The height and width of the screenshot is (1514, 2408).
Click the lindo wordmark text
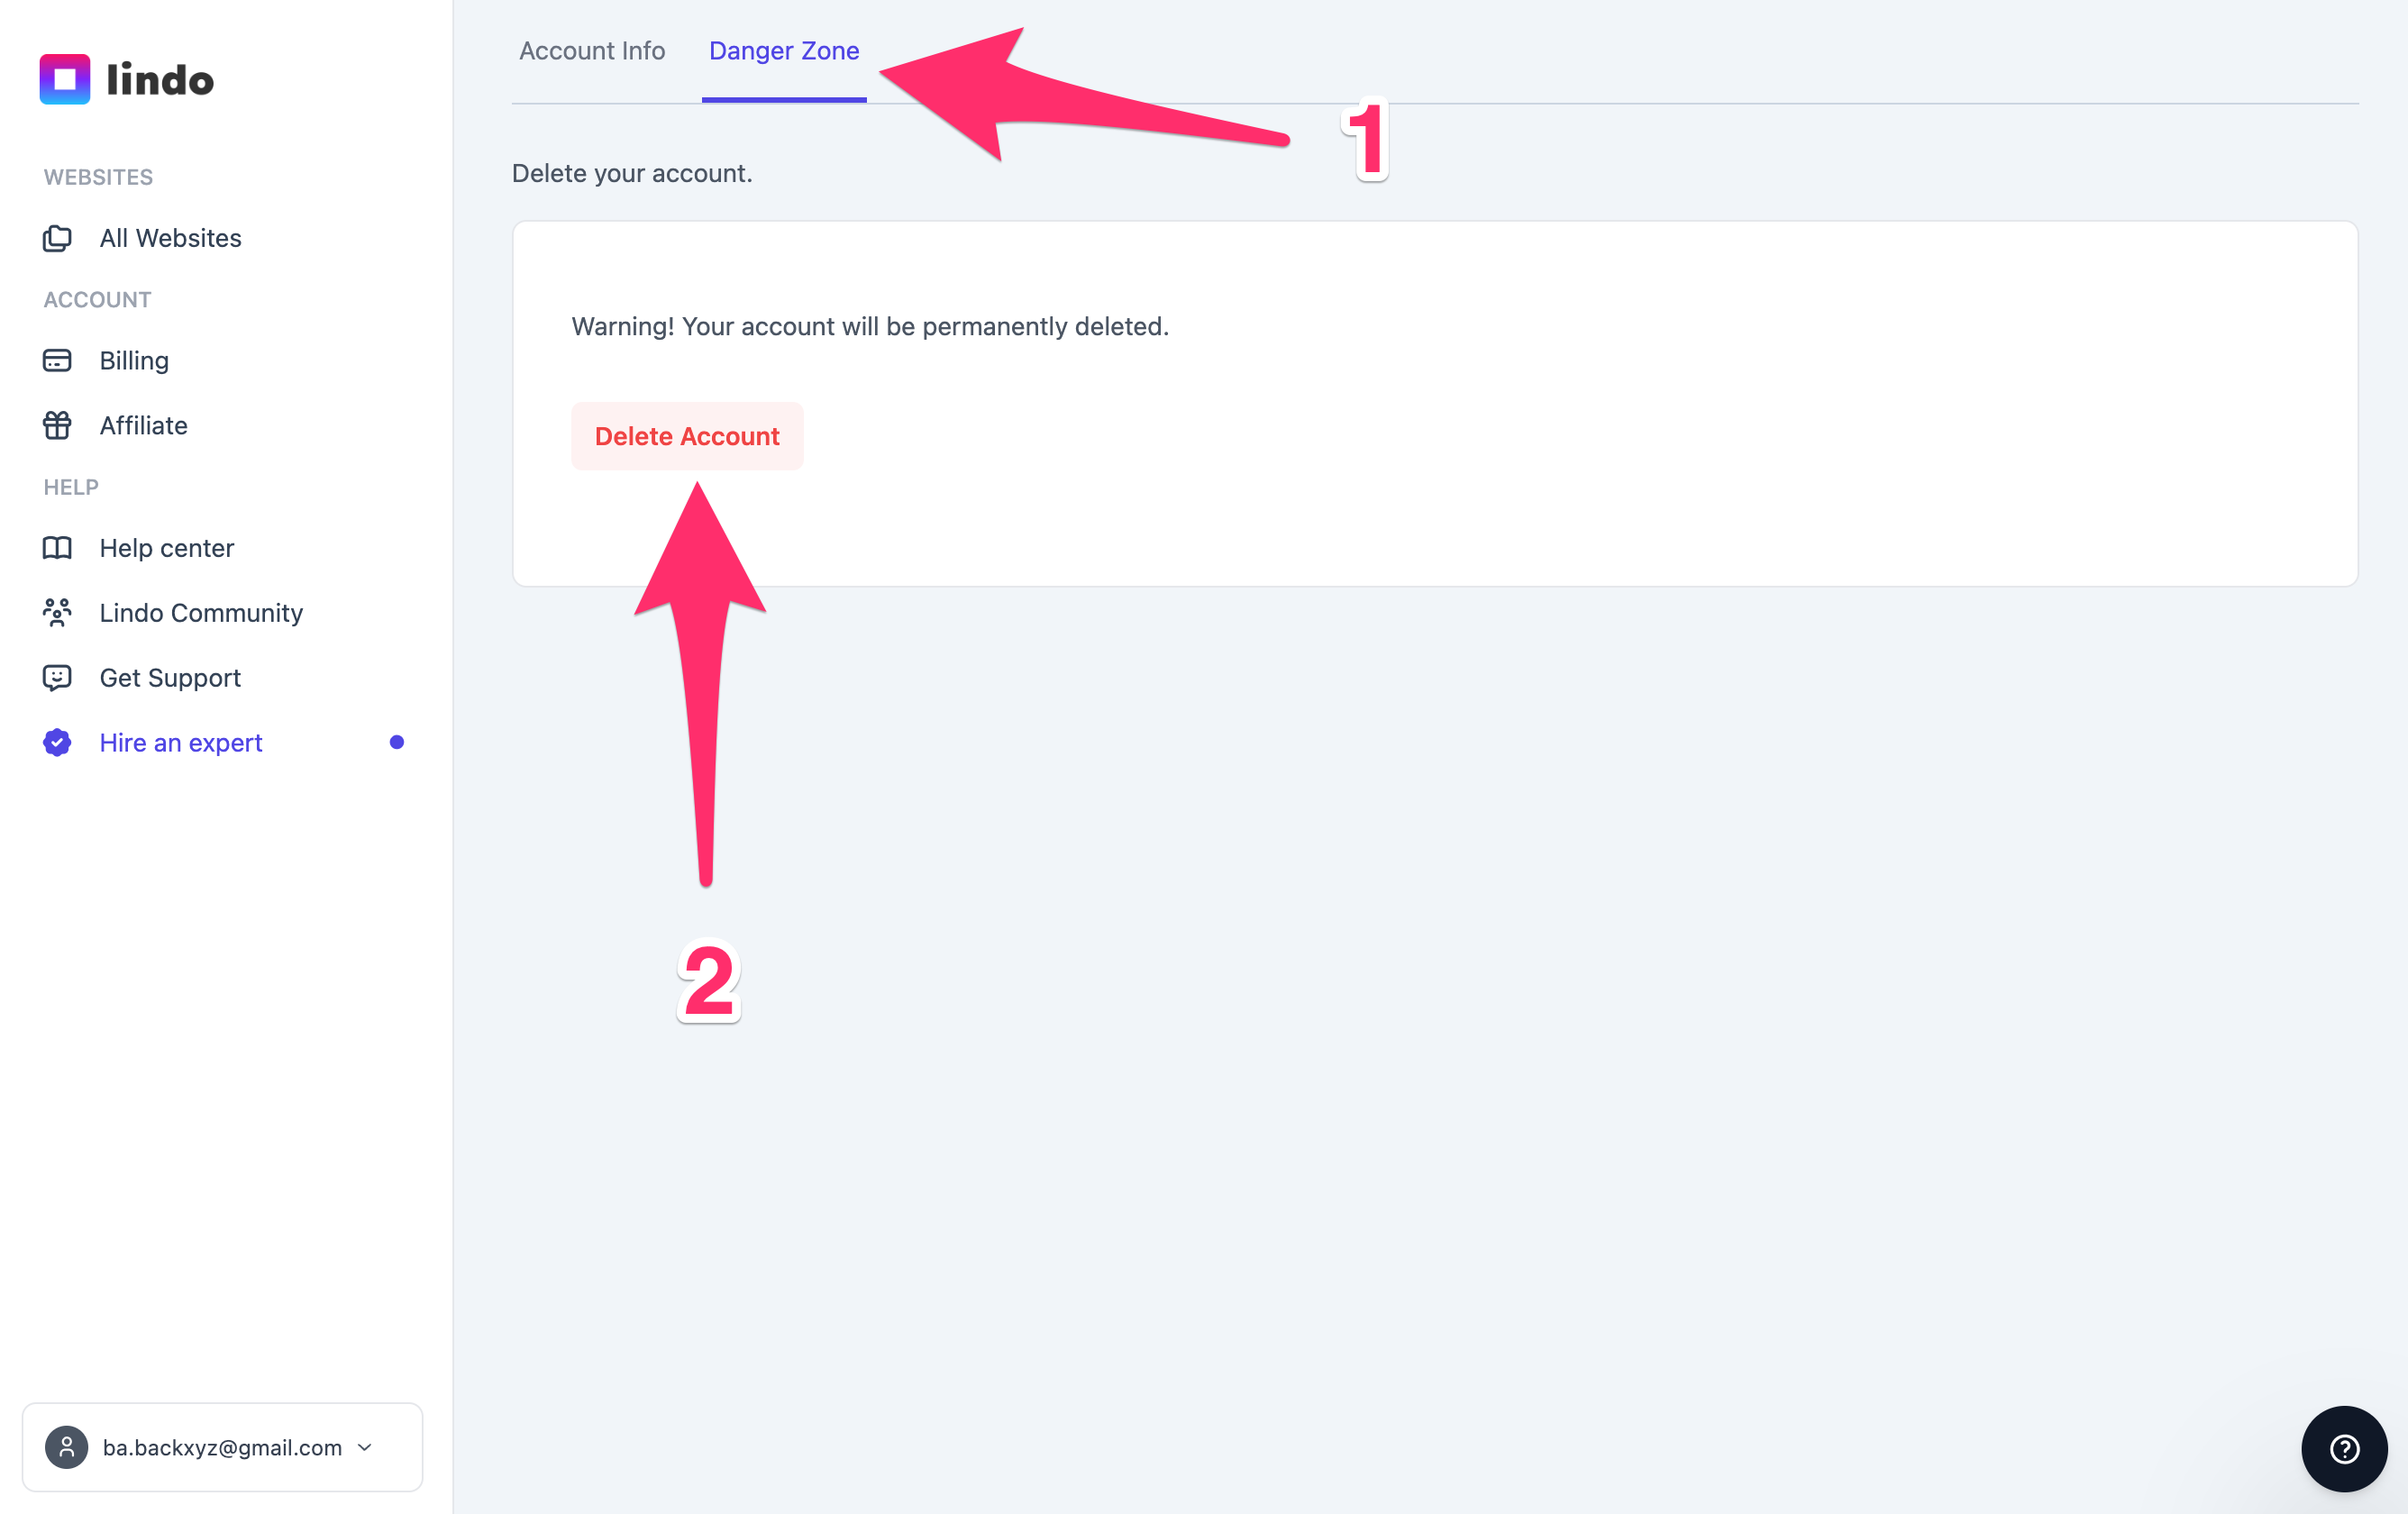point(160,80)
